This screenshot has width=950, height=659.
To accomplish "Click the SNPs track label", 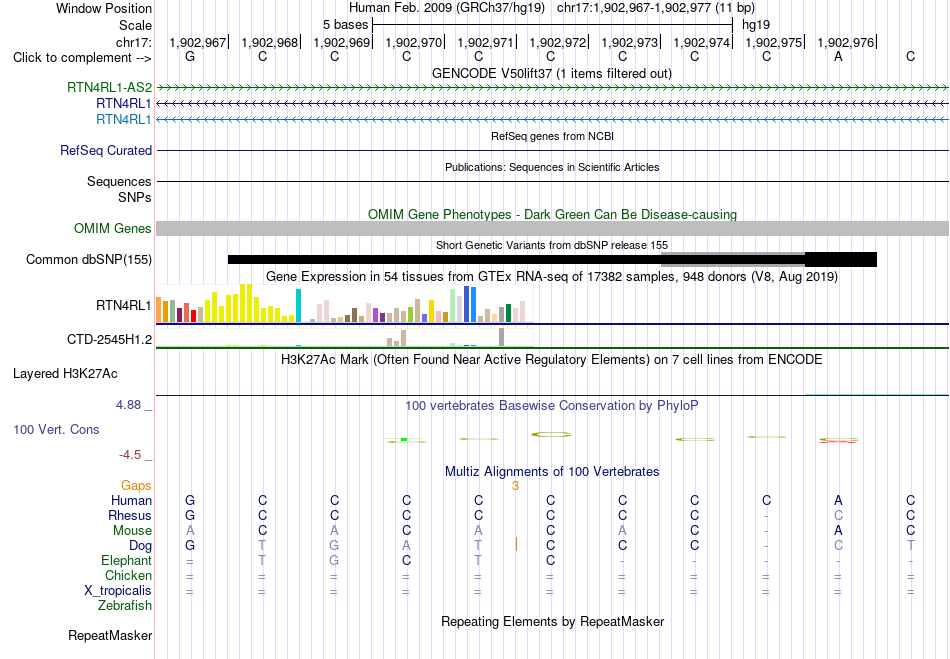I will click(135, 197).
